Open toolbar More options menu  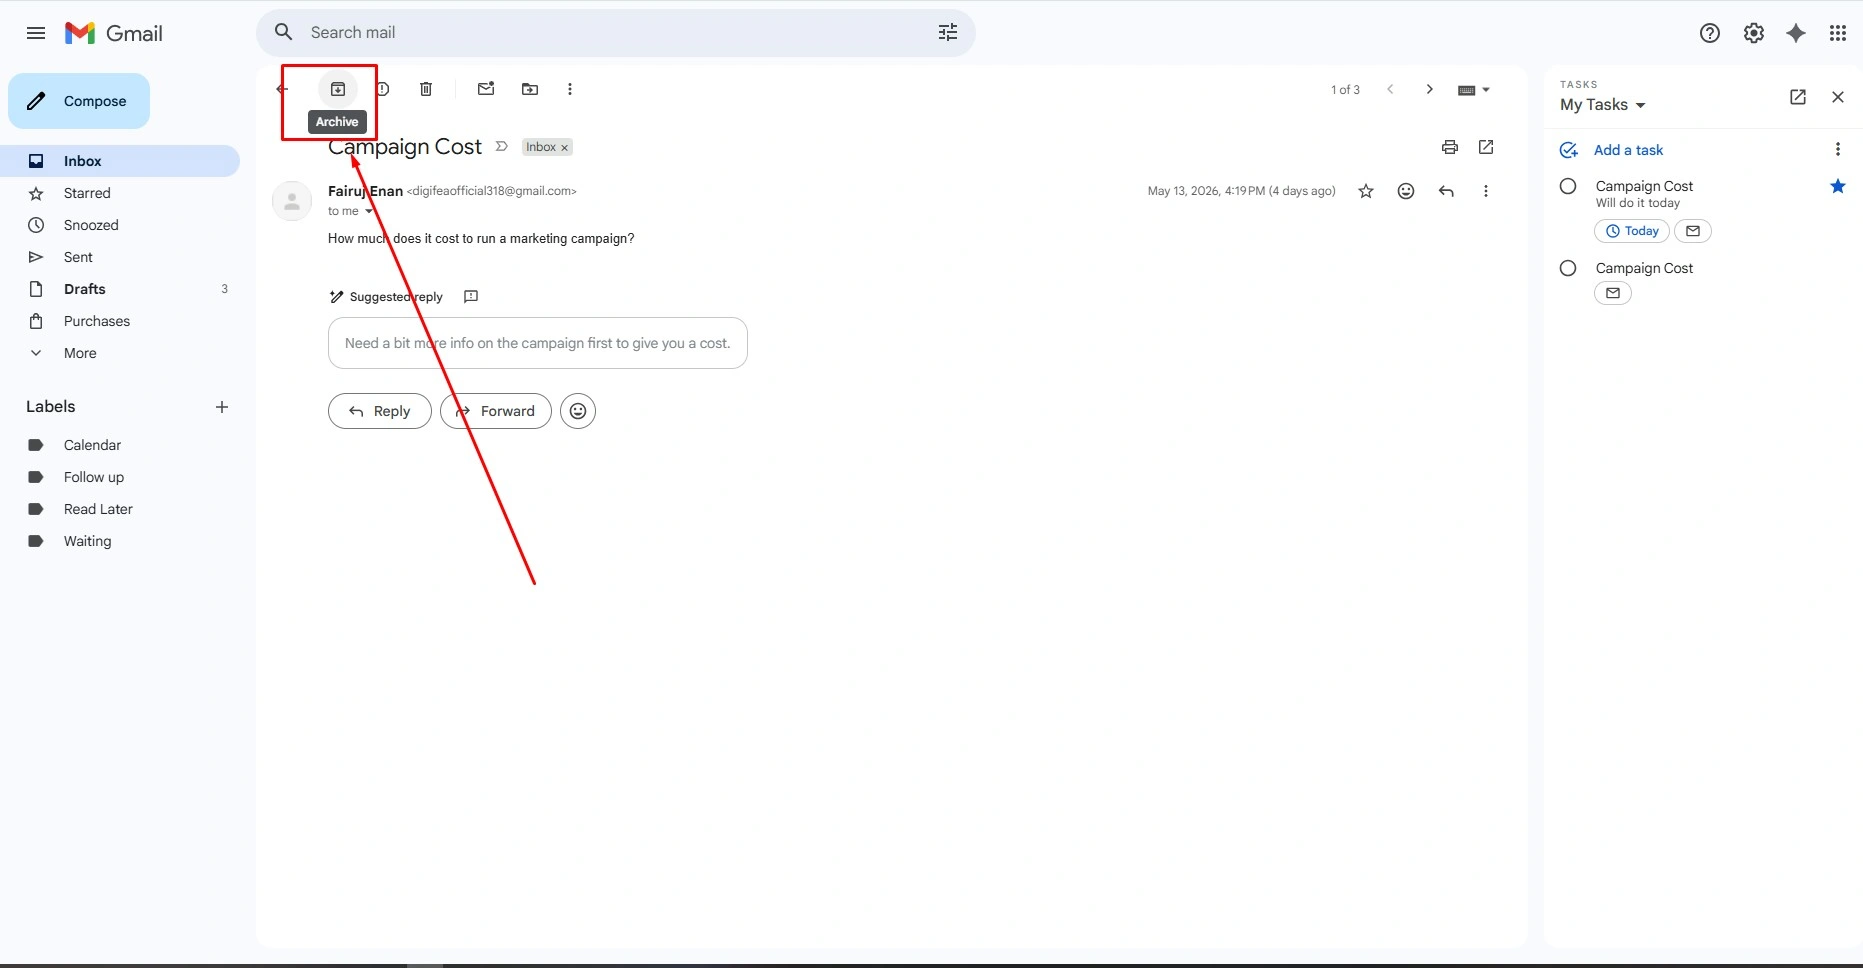coord(570,89)
